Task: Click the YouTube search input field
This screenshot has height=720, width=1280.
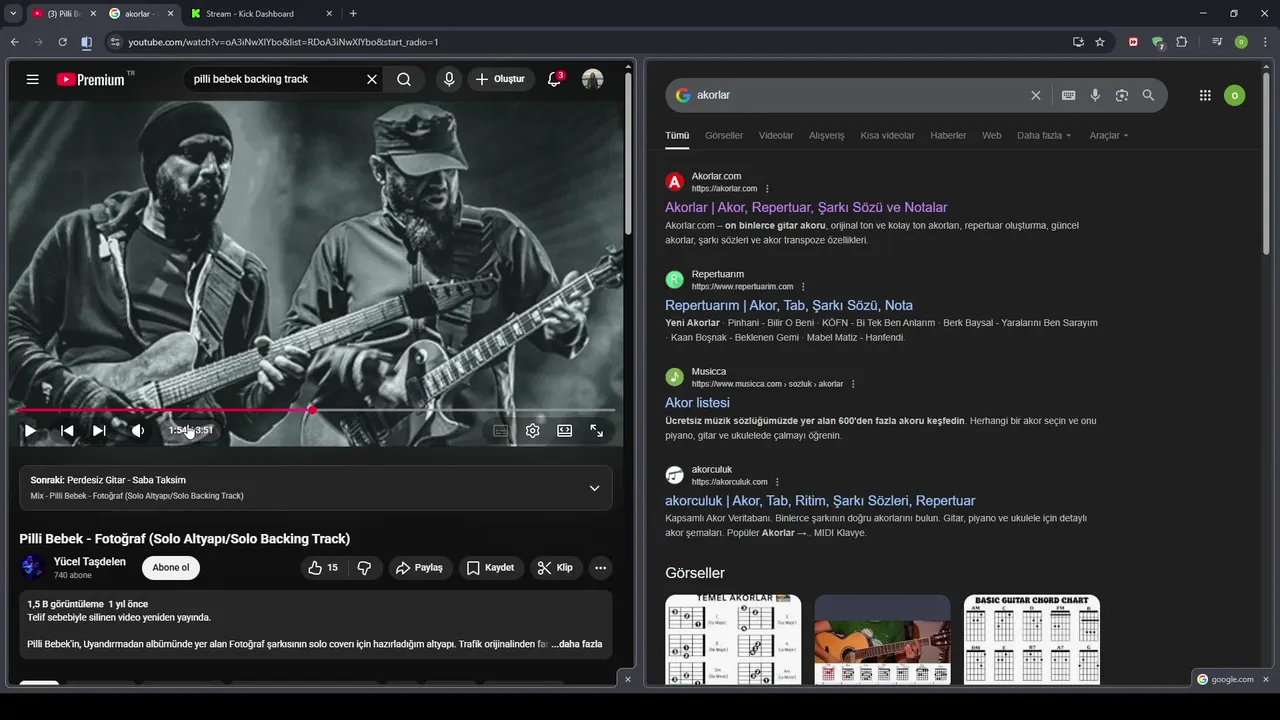Action: tap(275, 79)
